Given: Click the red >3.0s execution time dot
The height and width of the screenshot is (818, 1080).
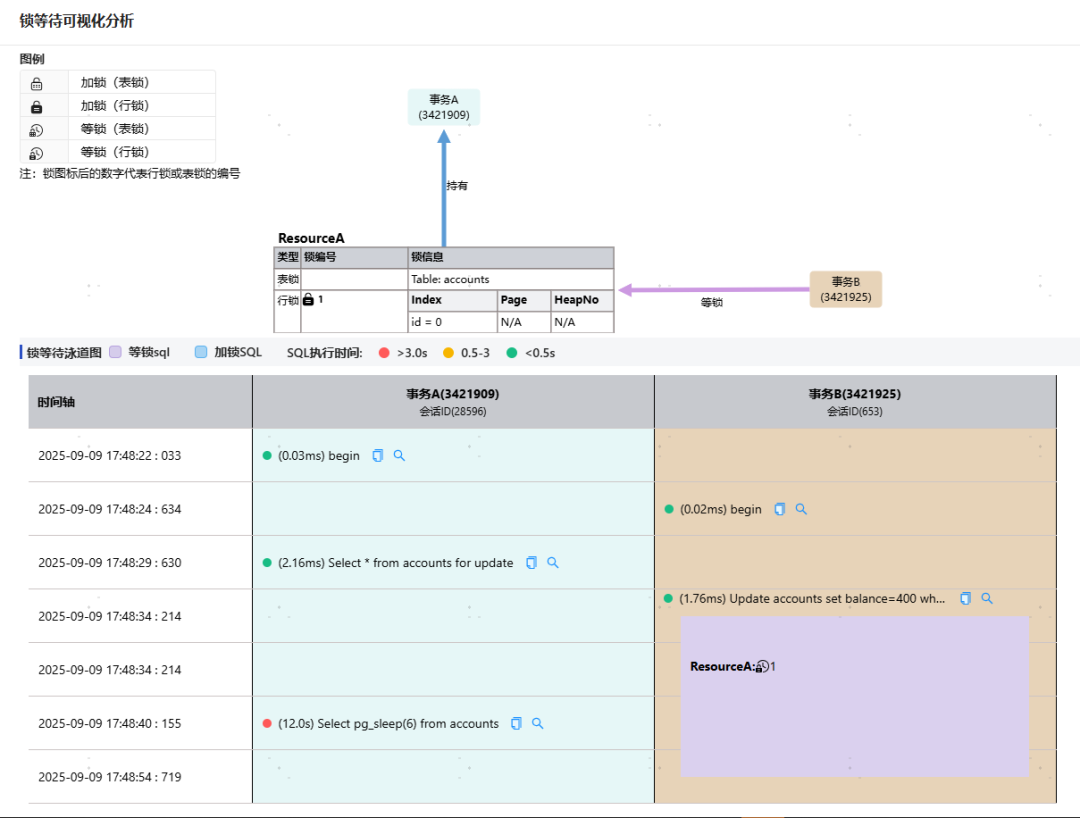Looking at the screenshot, I should coord(384,353).
